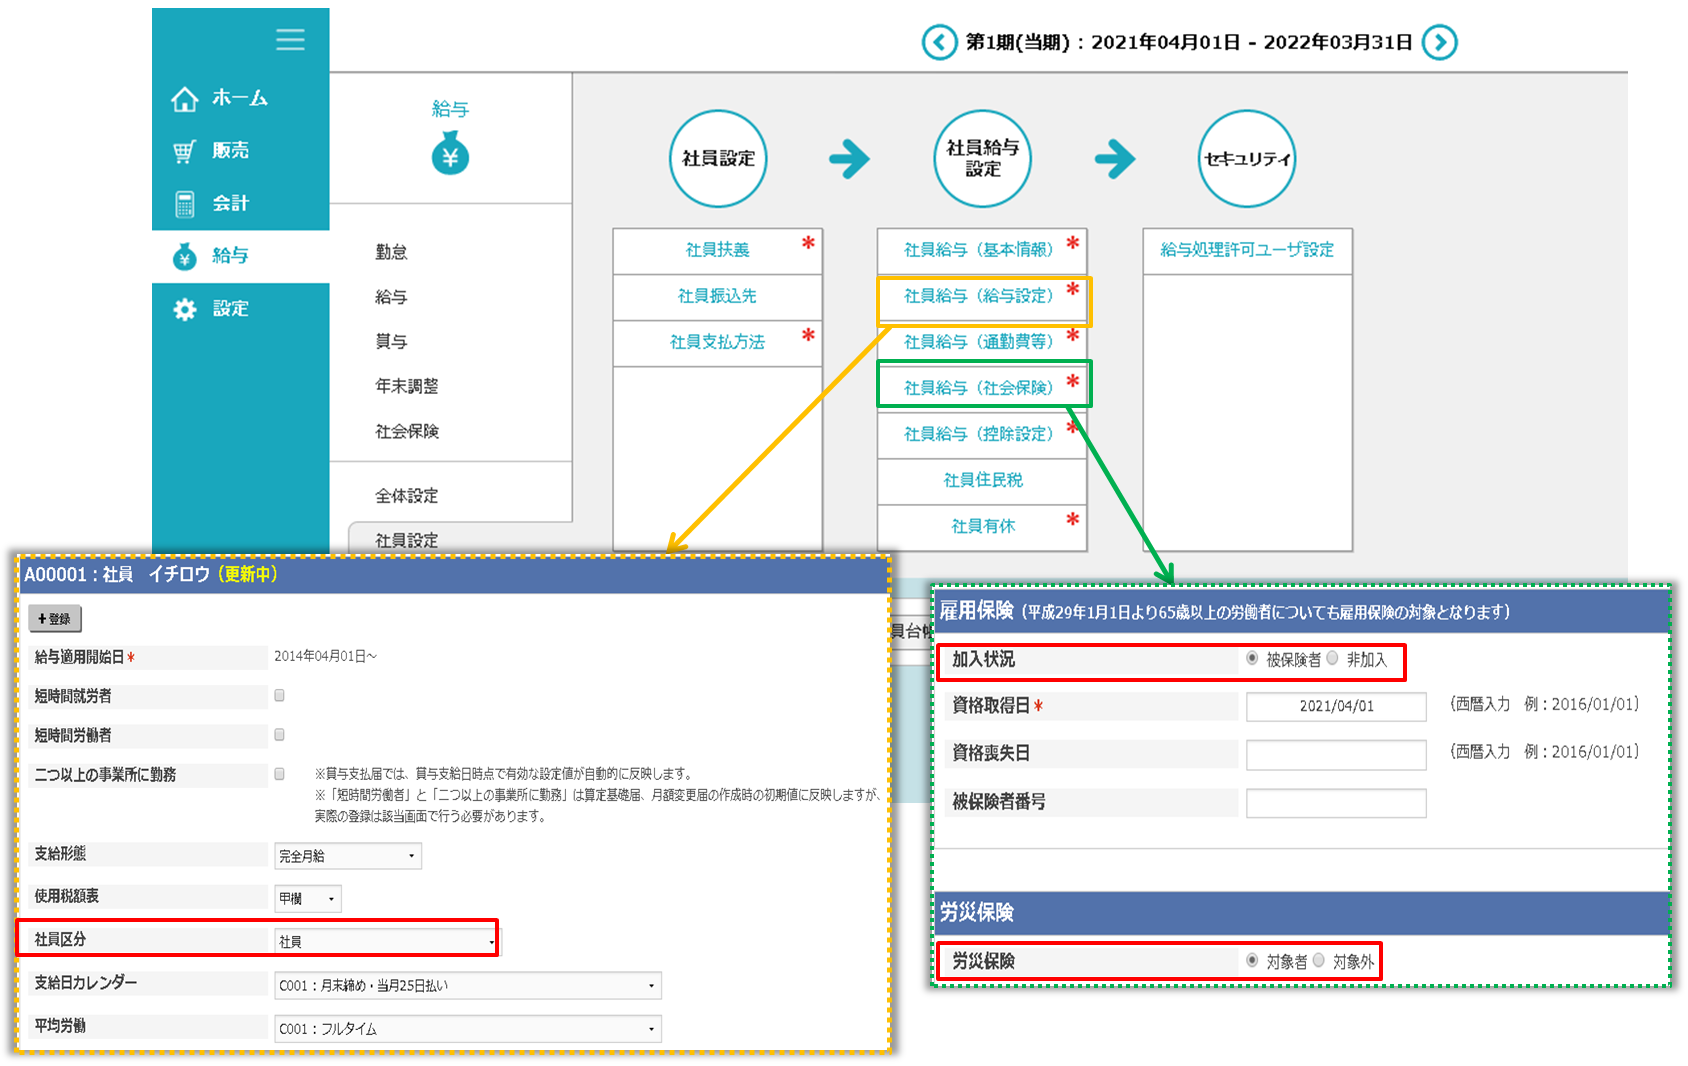The height and width of the screenshot is (1066, 1688).
Task: Open Home via house icon
Action: coord(185,99)
